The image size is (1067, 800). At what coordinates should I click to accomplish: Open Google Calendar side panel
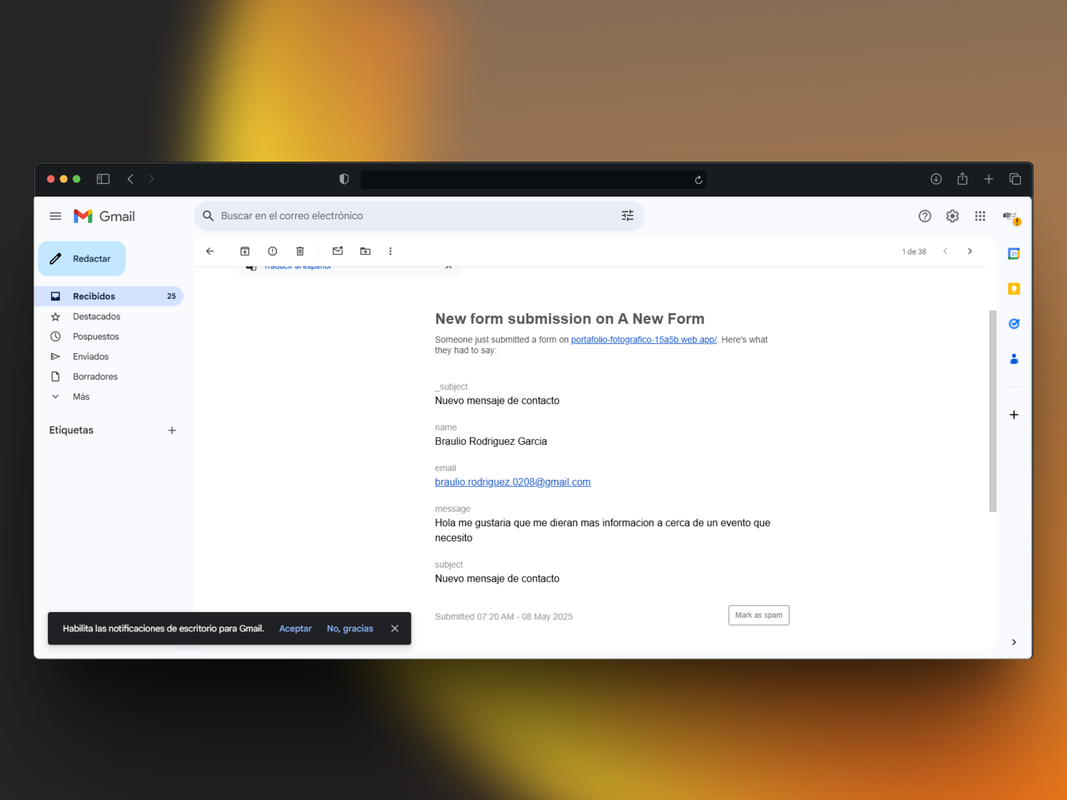(1014, 254)
